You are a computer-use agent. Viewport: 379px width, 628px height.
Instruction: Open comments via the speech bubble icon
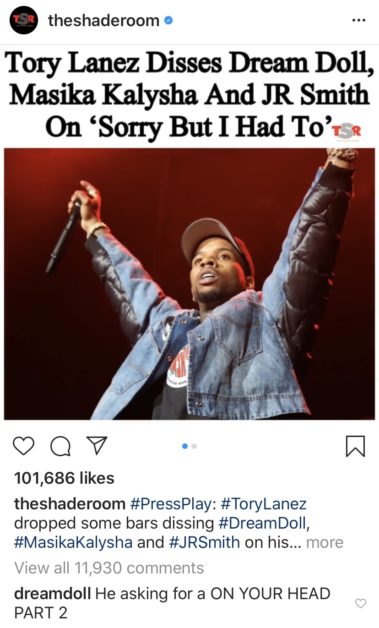(x=60, y=446)
